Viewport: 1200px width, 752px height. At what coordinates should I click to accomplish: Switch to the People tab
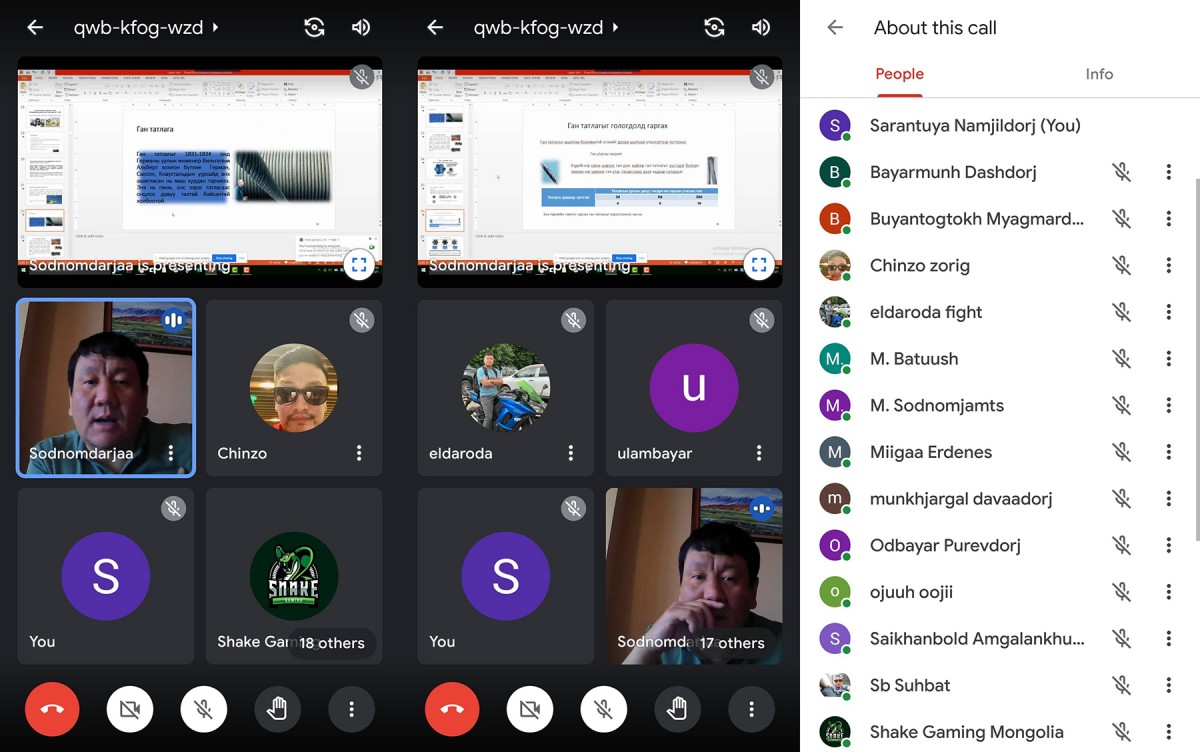tap(899, 74)
